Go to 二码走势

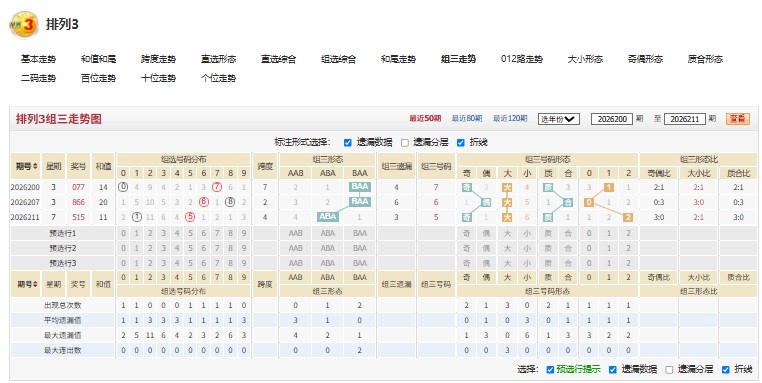coord(38,78)
